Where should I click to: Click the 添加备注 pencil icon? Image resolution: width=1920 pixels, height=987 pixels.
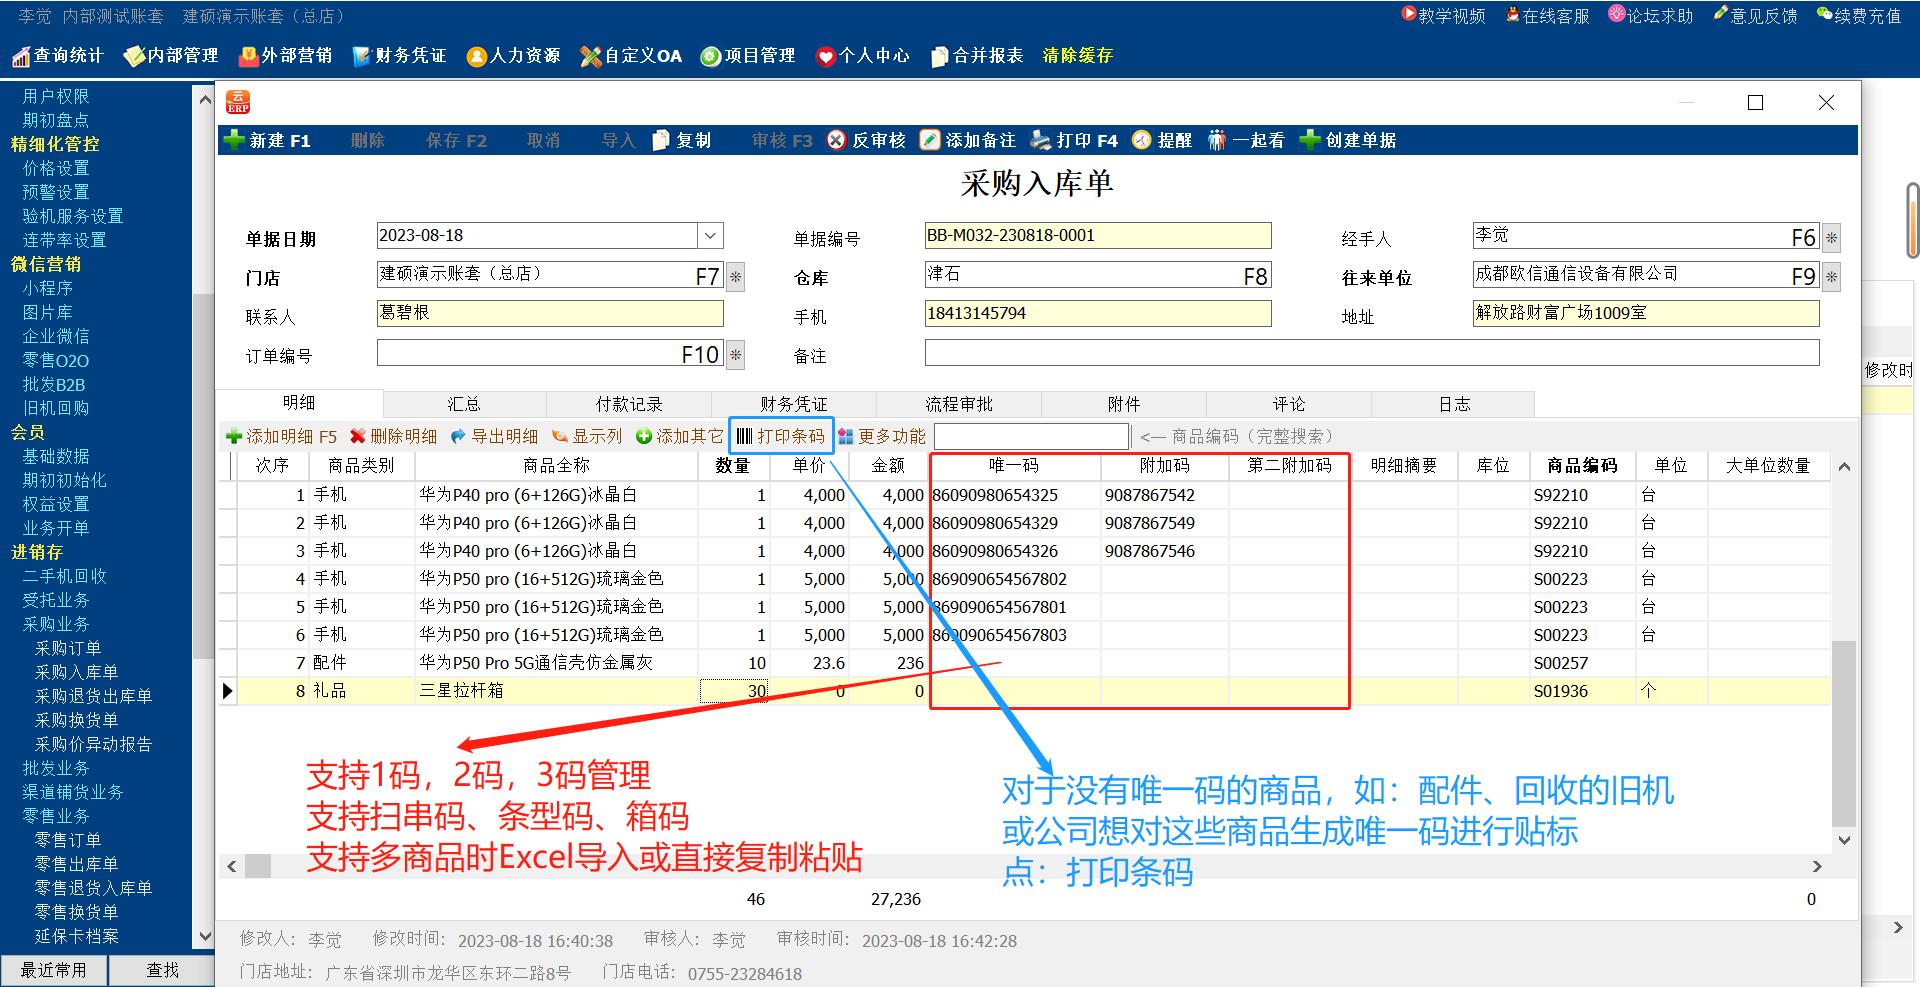pyautogui.click(x=931, y=140)
